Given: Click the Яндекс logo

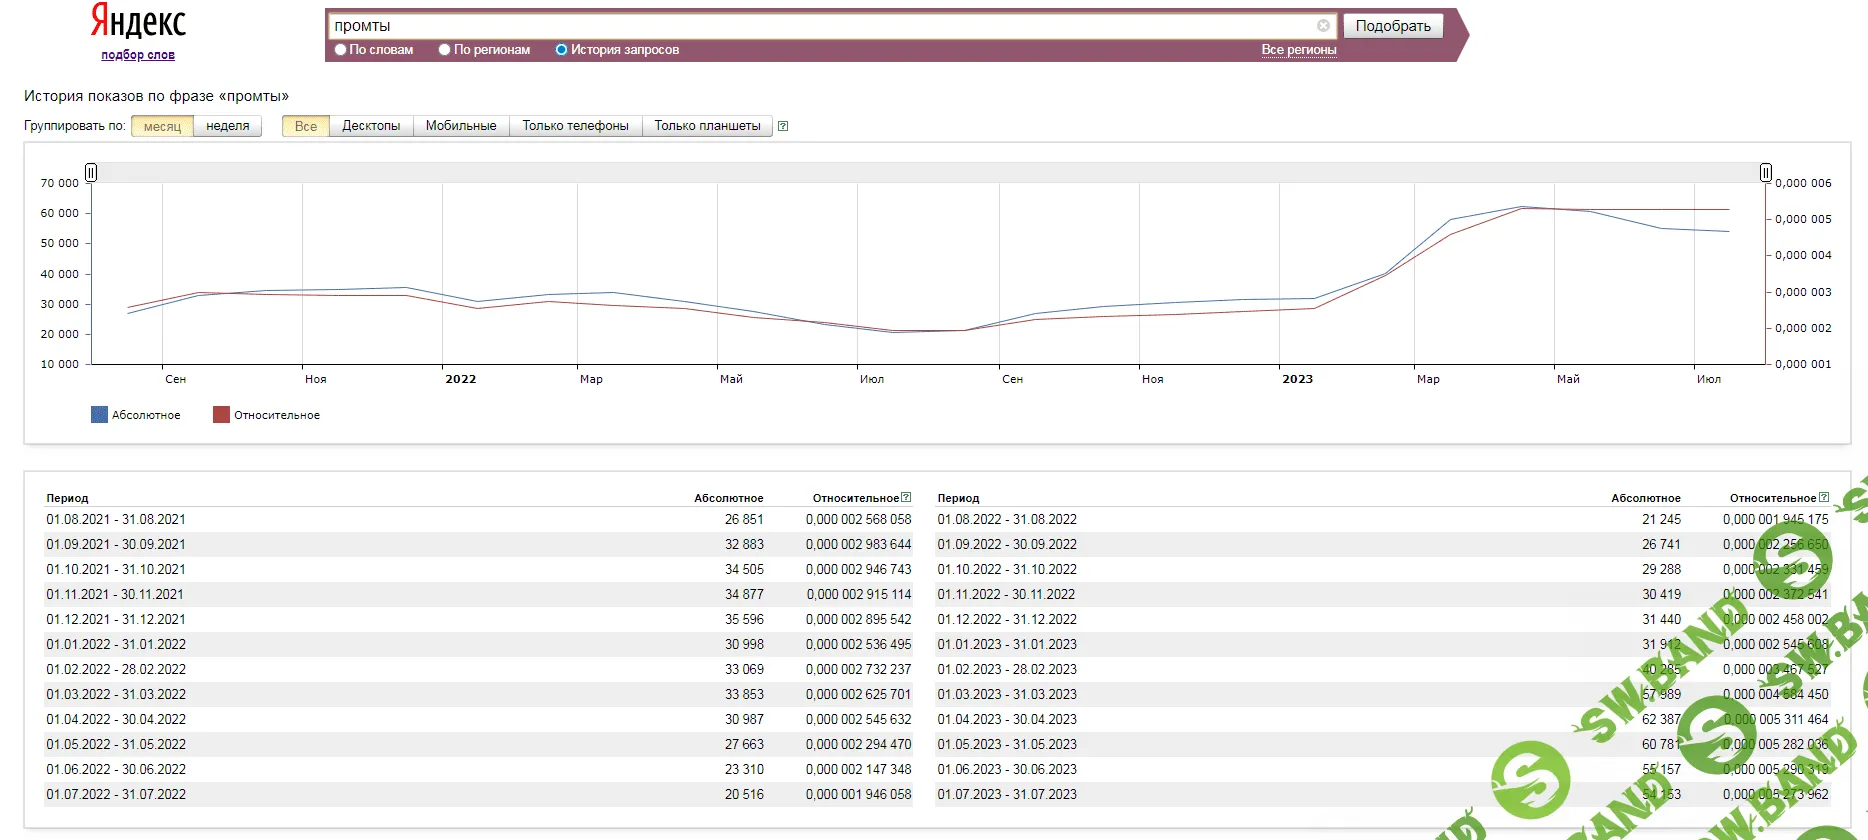Looking at the screenshot, I should click(138, 21).
